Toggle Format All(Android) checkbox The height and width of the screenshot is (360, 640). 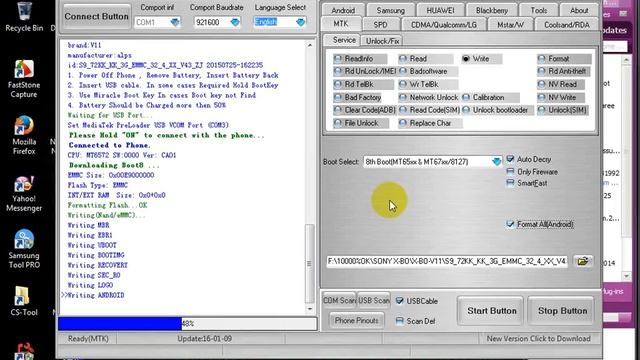pyautogui.click(x=510, y=224)
